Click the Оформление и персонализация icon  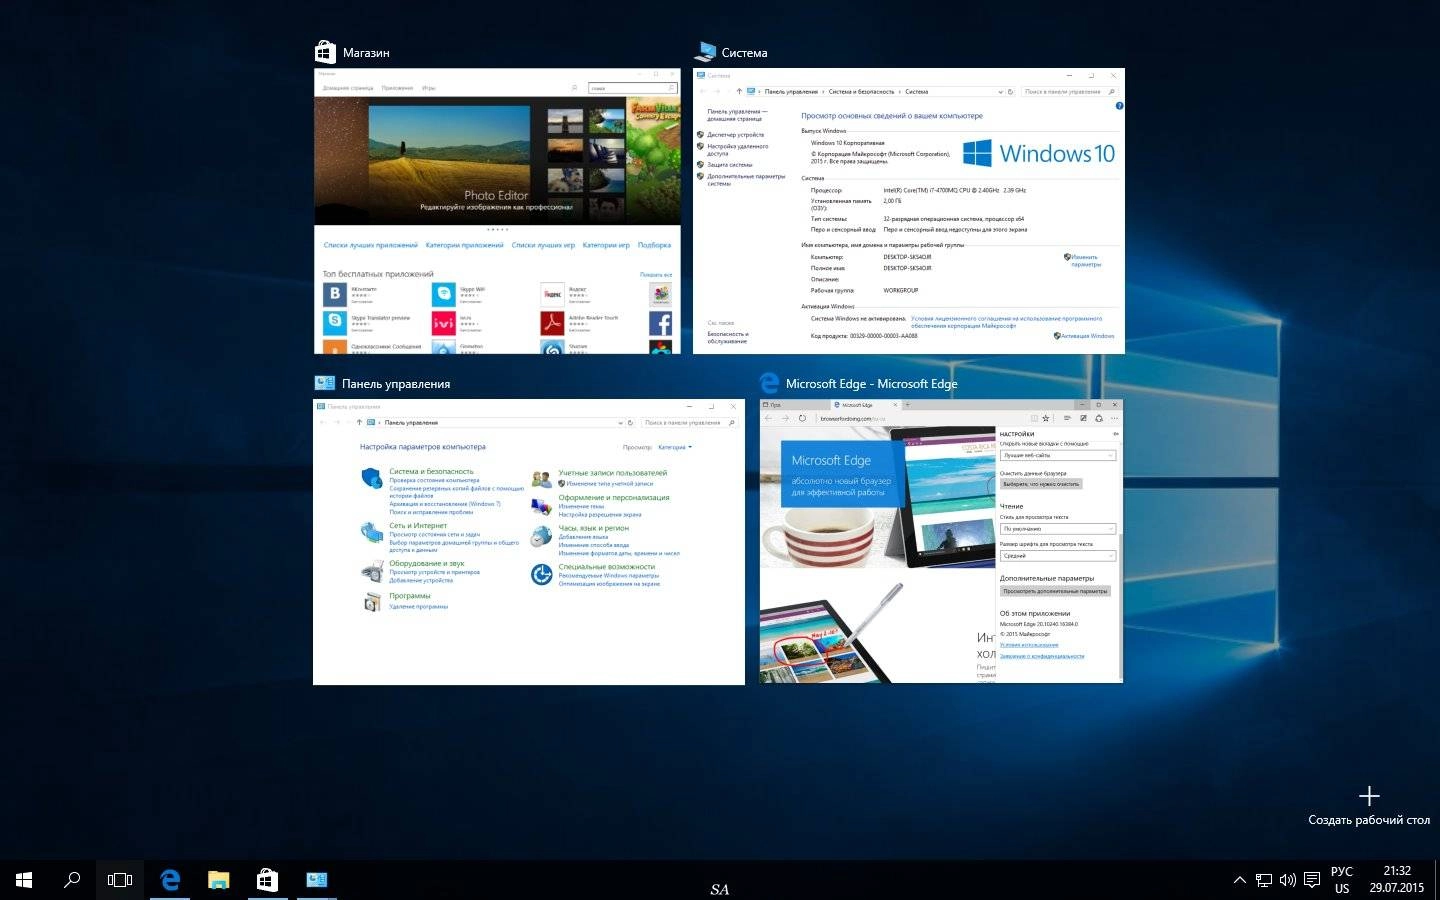(x=541, y=505)
